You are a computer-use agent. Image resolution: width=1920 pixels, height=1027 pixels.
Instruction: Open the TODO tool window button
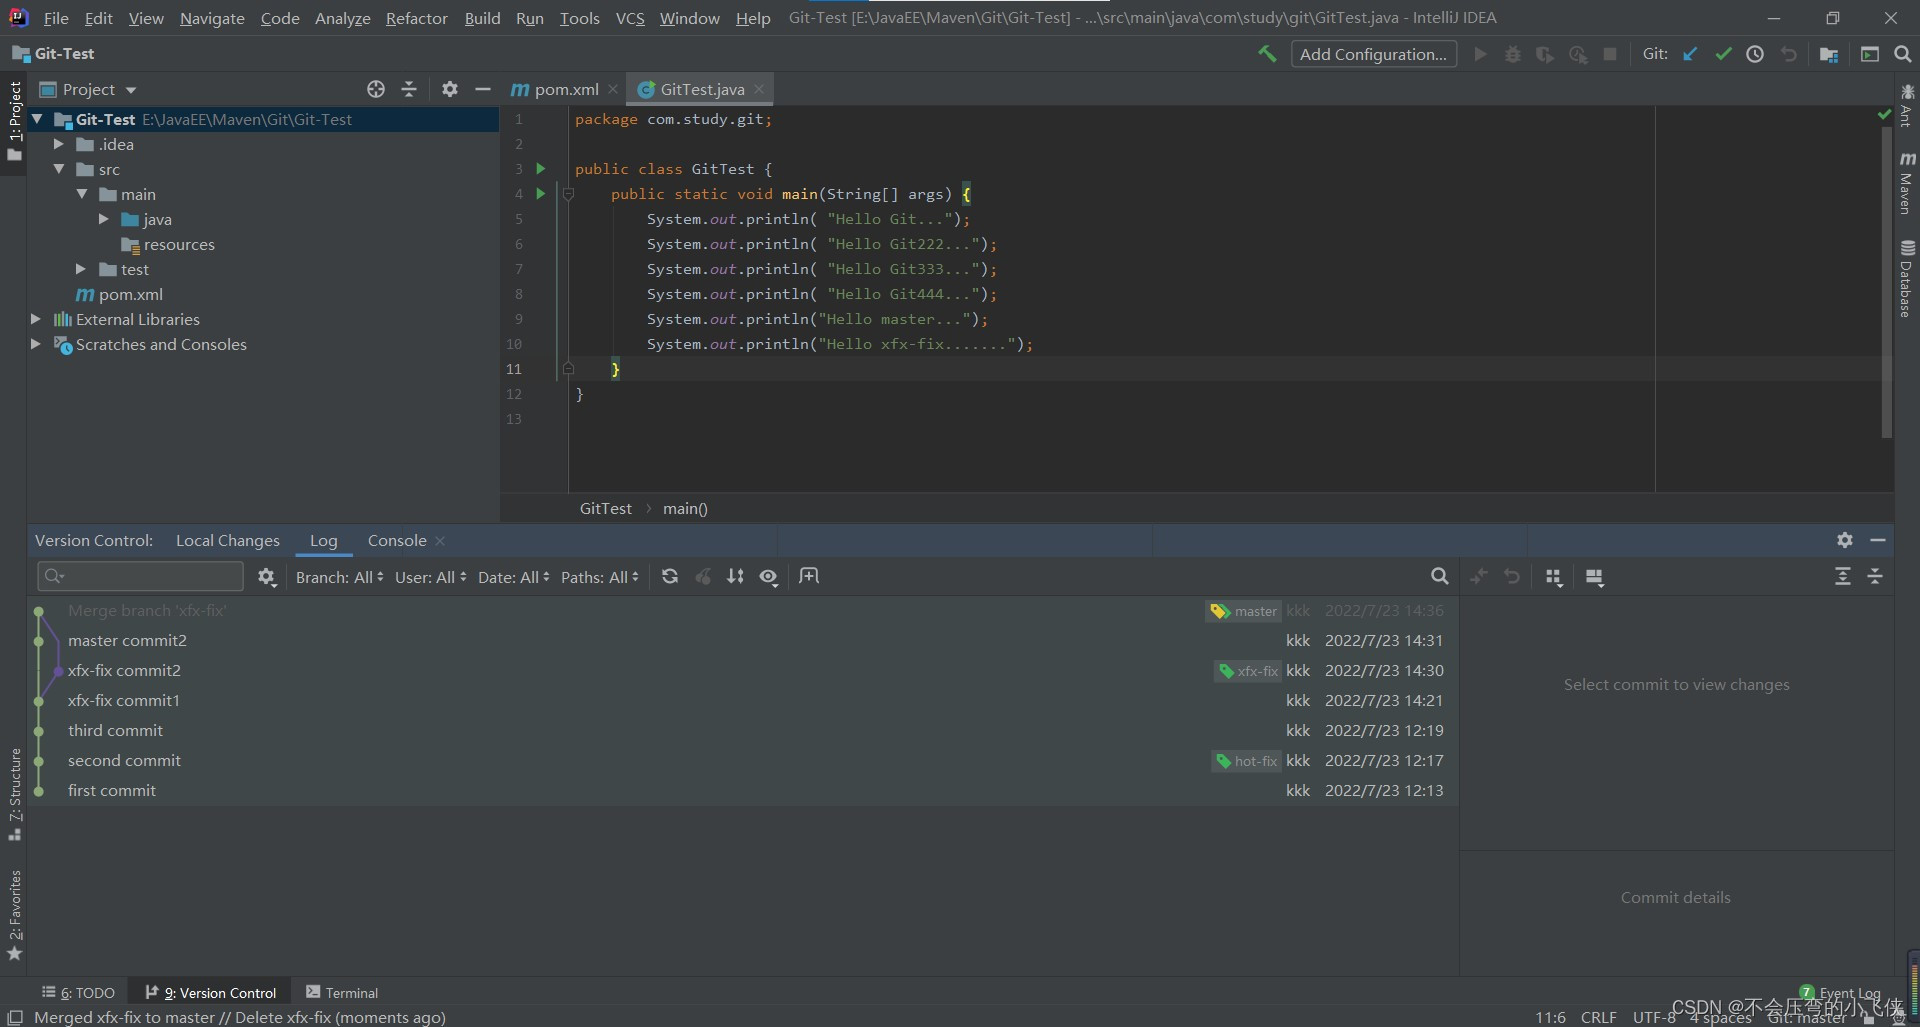tap(78, 992)
